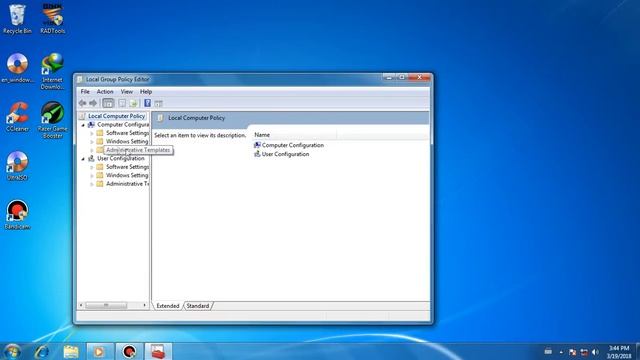640x360 pixels.
Task: Select the Bandicam desktop shortcut
Action: pos(17,215)
